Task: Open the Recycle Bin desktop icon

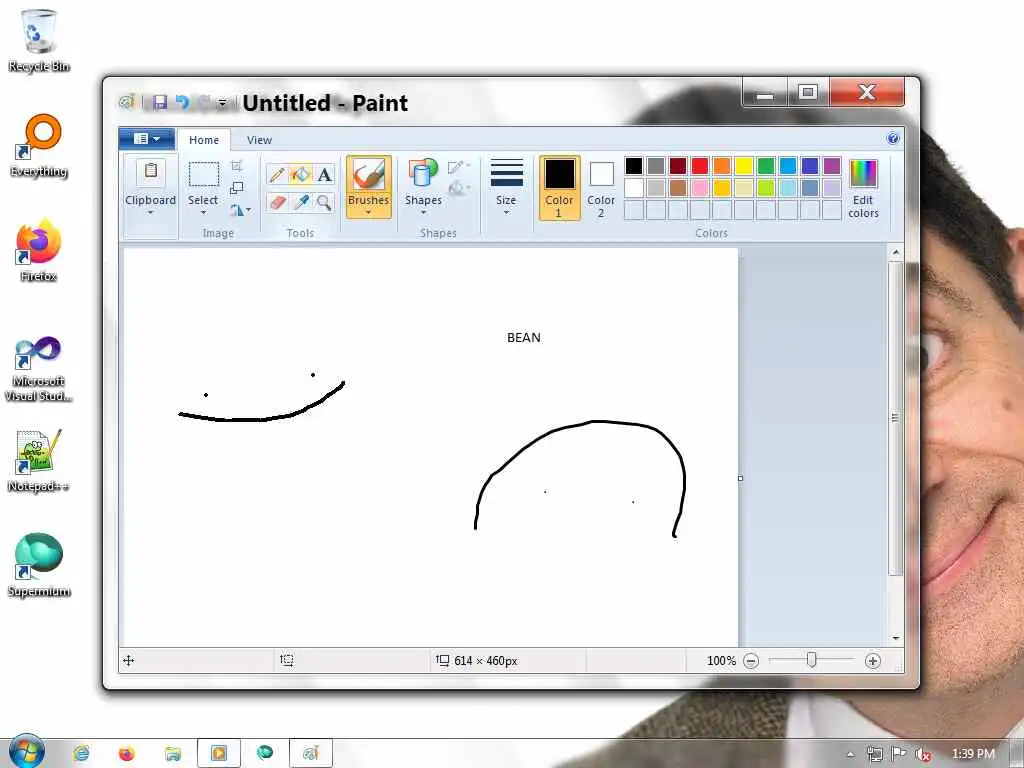Action: pyautogui.click(x=39, y=40)
